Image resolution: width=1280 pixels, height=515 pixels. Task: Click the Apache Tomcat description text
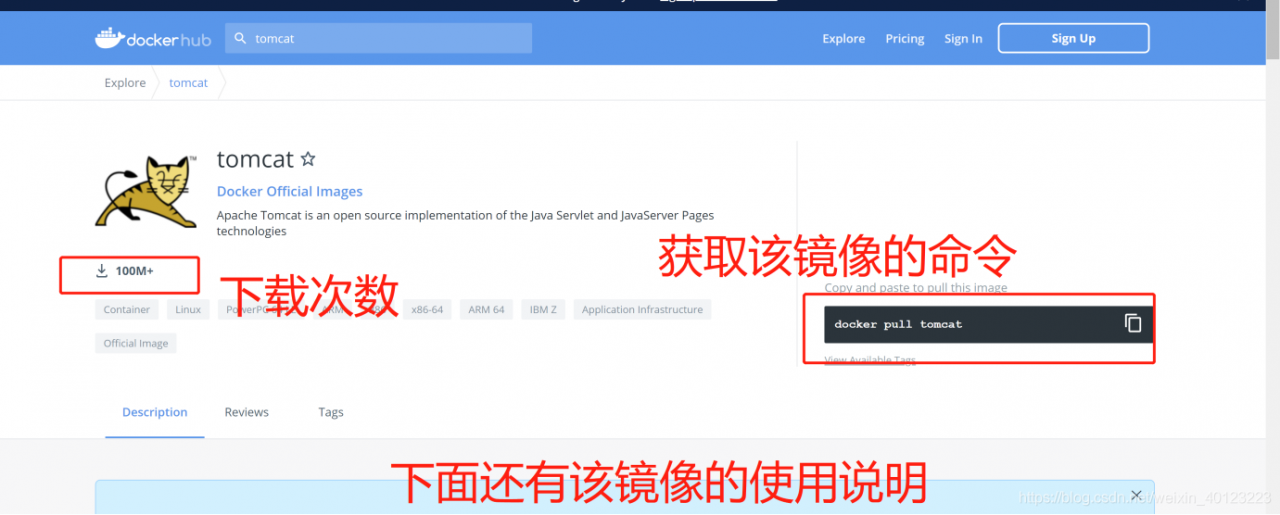[x=465, y=223]
